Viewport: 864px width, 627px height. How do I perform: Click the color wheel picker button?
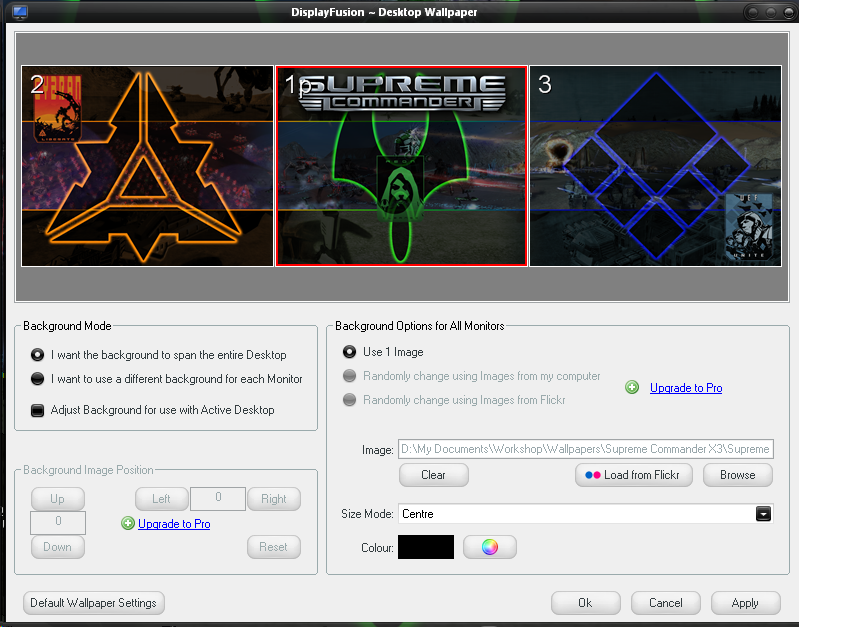coord(489,547)
